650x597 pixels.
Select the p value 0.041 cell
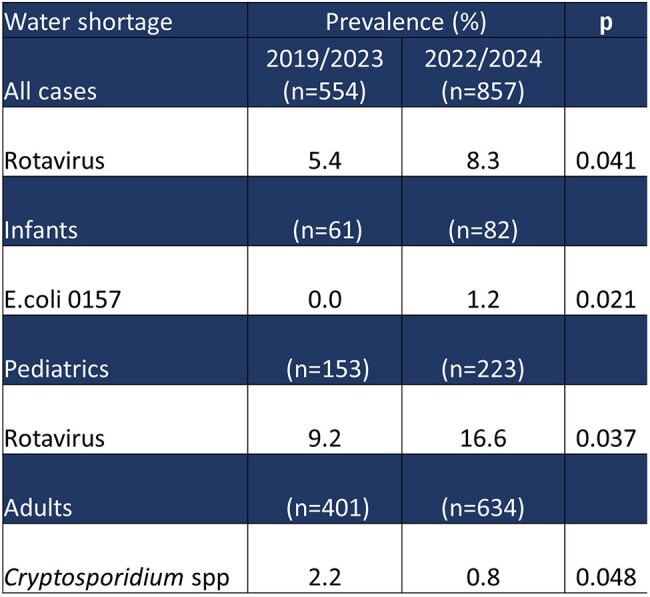[x=606, y=142]
